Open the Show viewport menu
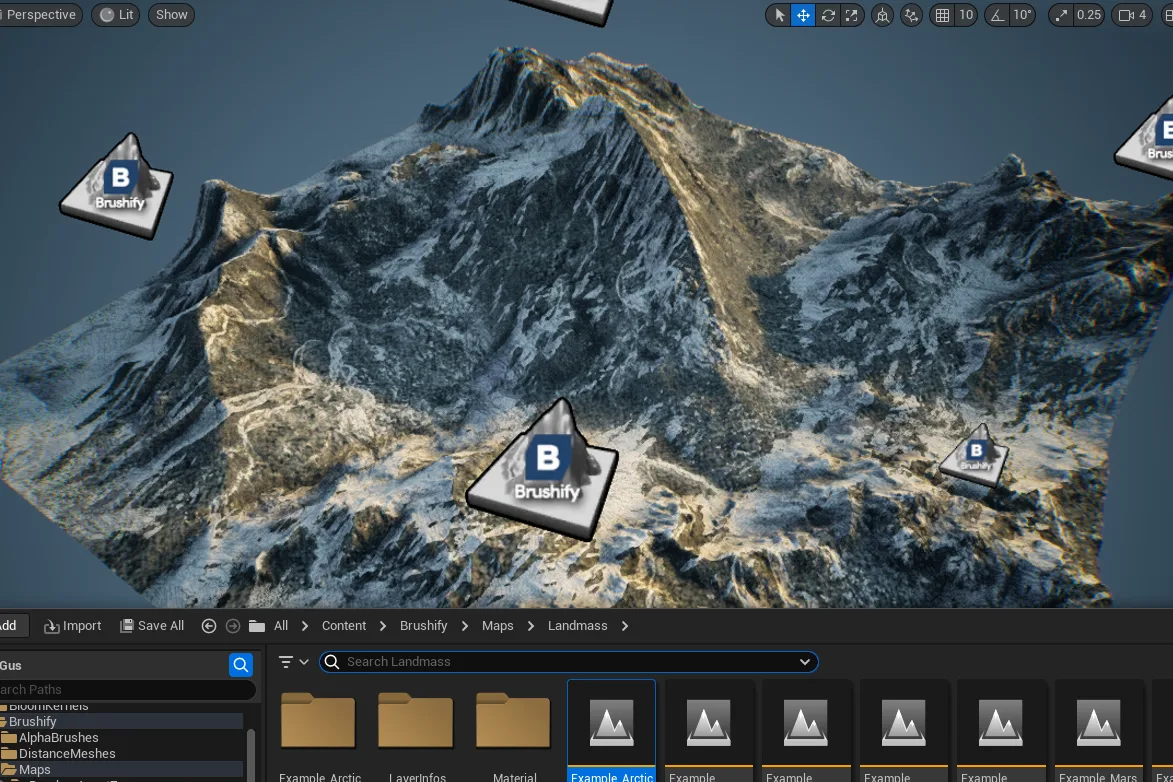 [171, 15]
